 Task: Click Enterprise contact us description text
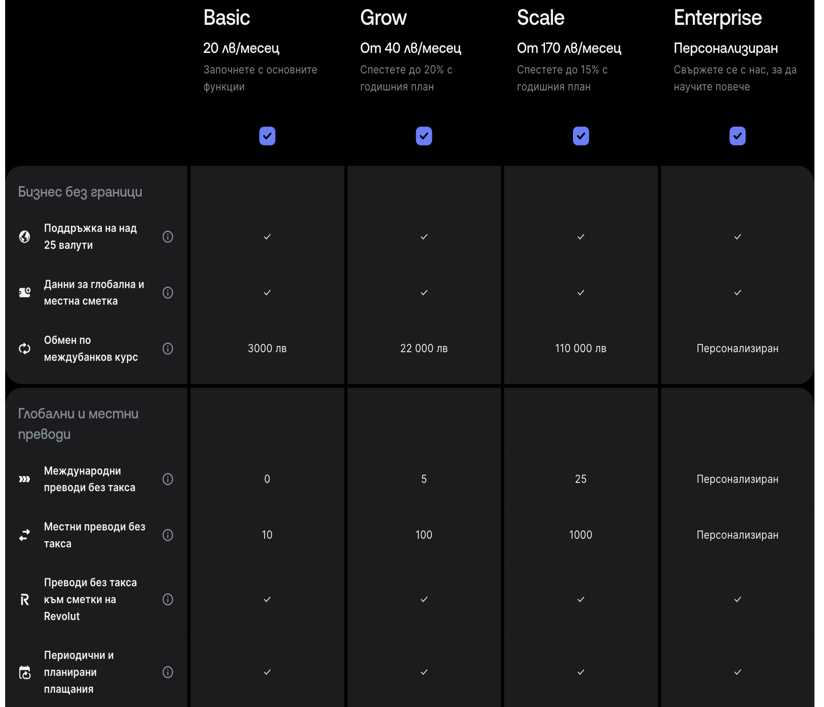(735, 78)
